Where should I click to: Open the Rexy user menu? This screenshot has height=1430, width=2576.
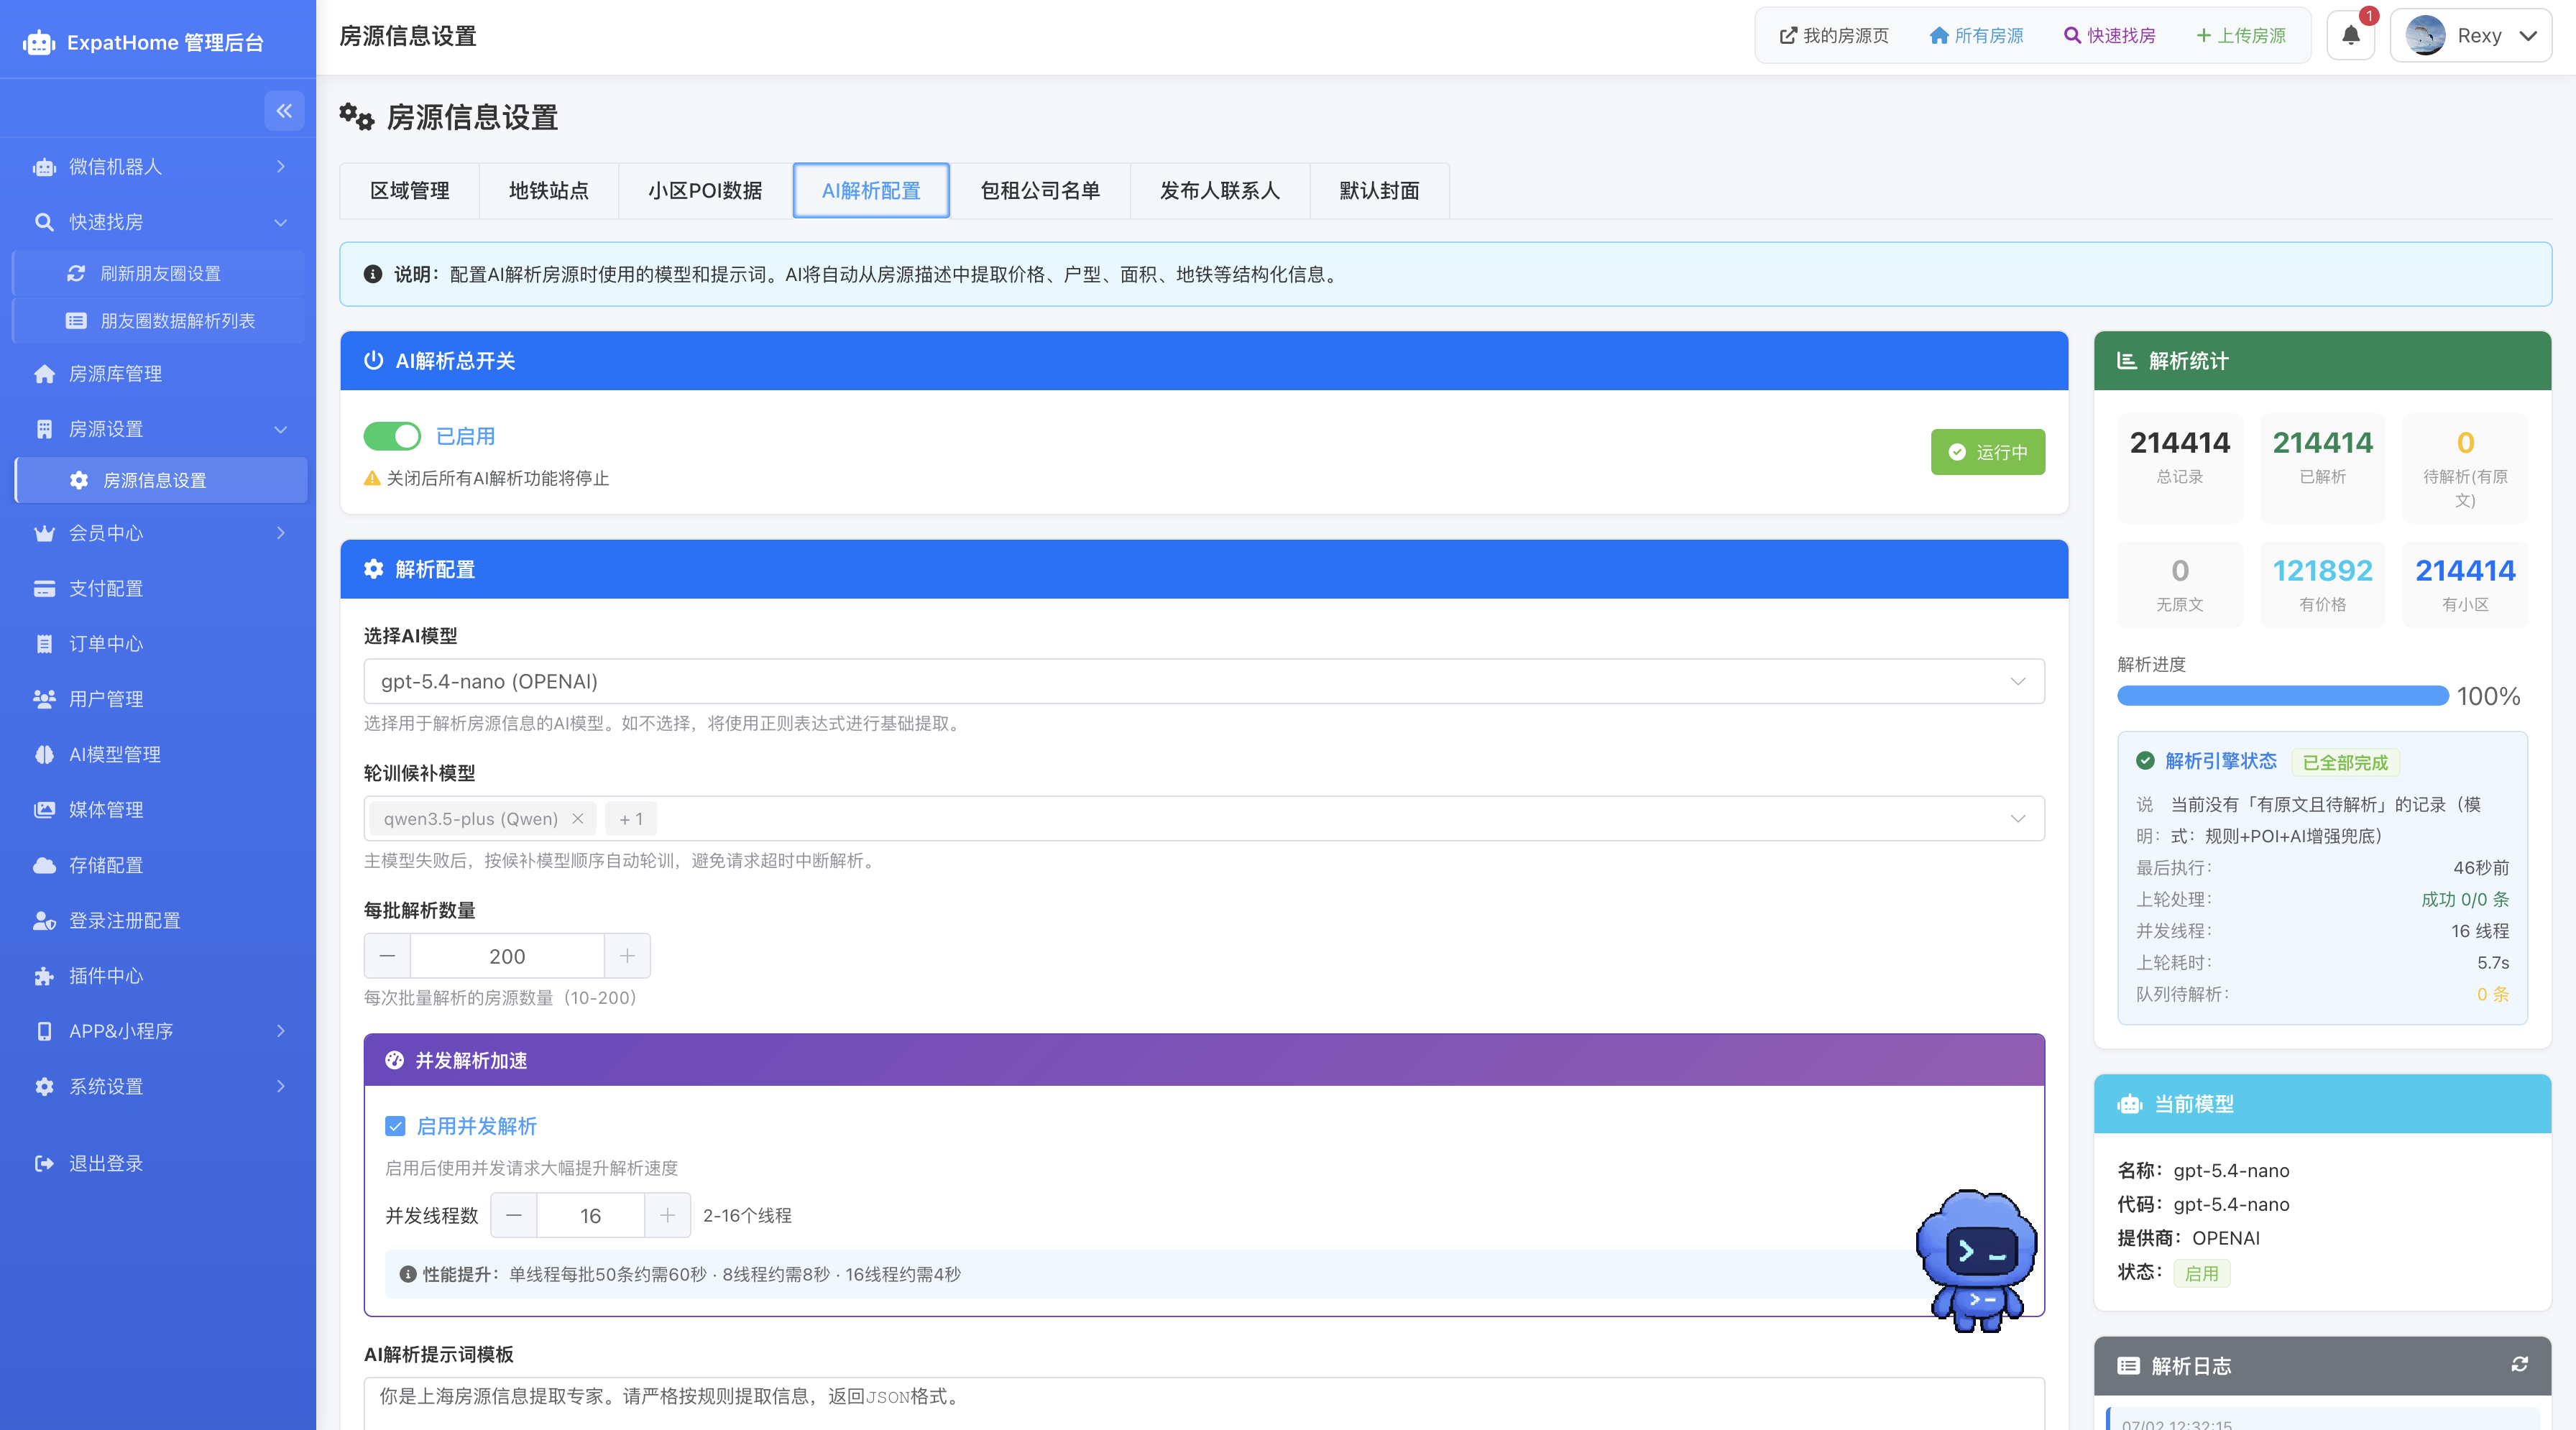point(2470,35)
